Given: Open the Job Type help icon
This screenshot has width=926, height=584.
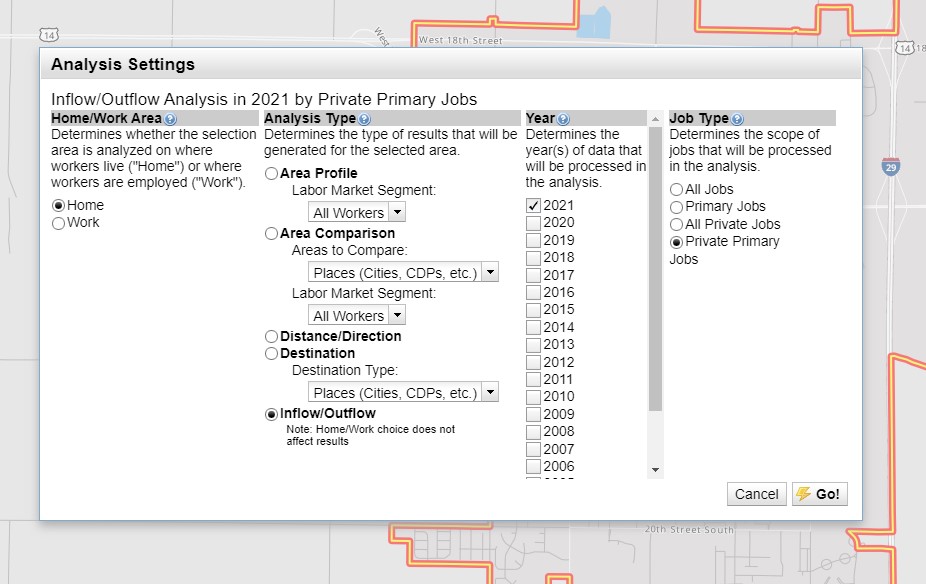Looking at the screenshot, I should (737, 119).
